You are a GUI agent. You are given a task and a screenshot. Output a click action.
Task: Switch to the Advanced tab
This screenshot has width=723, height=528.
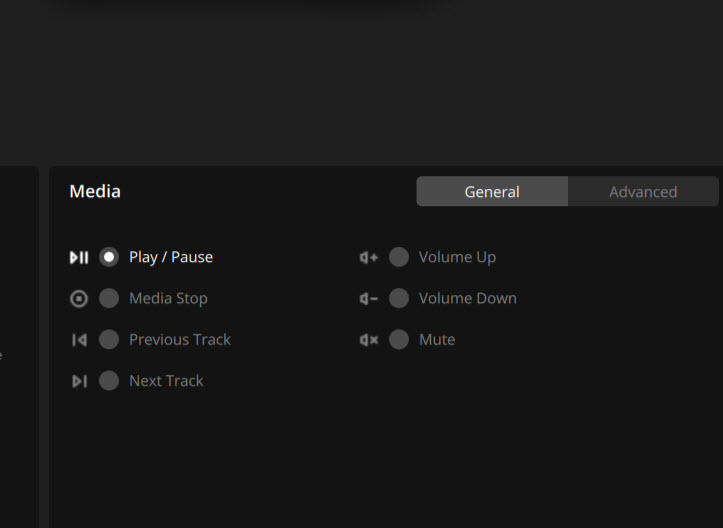tap(643, 191)
